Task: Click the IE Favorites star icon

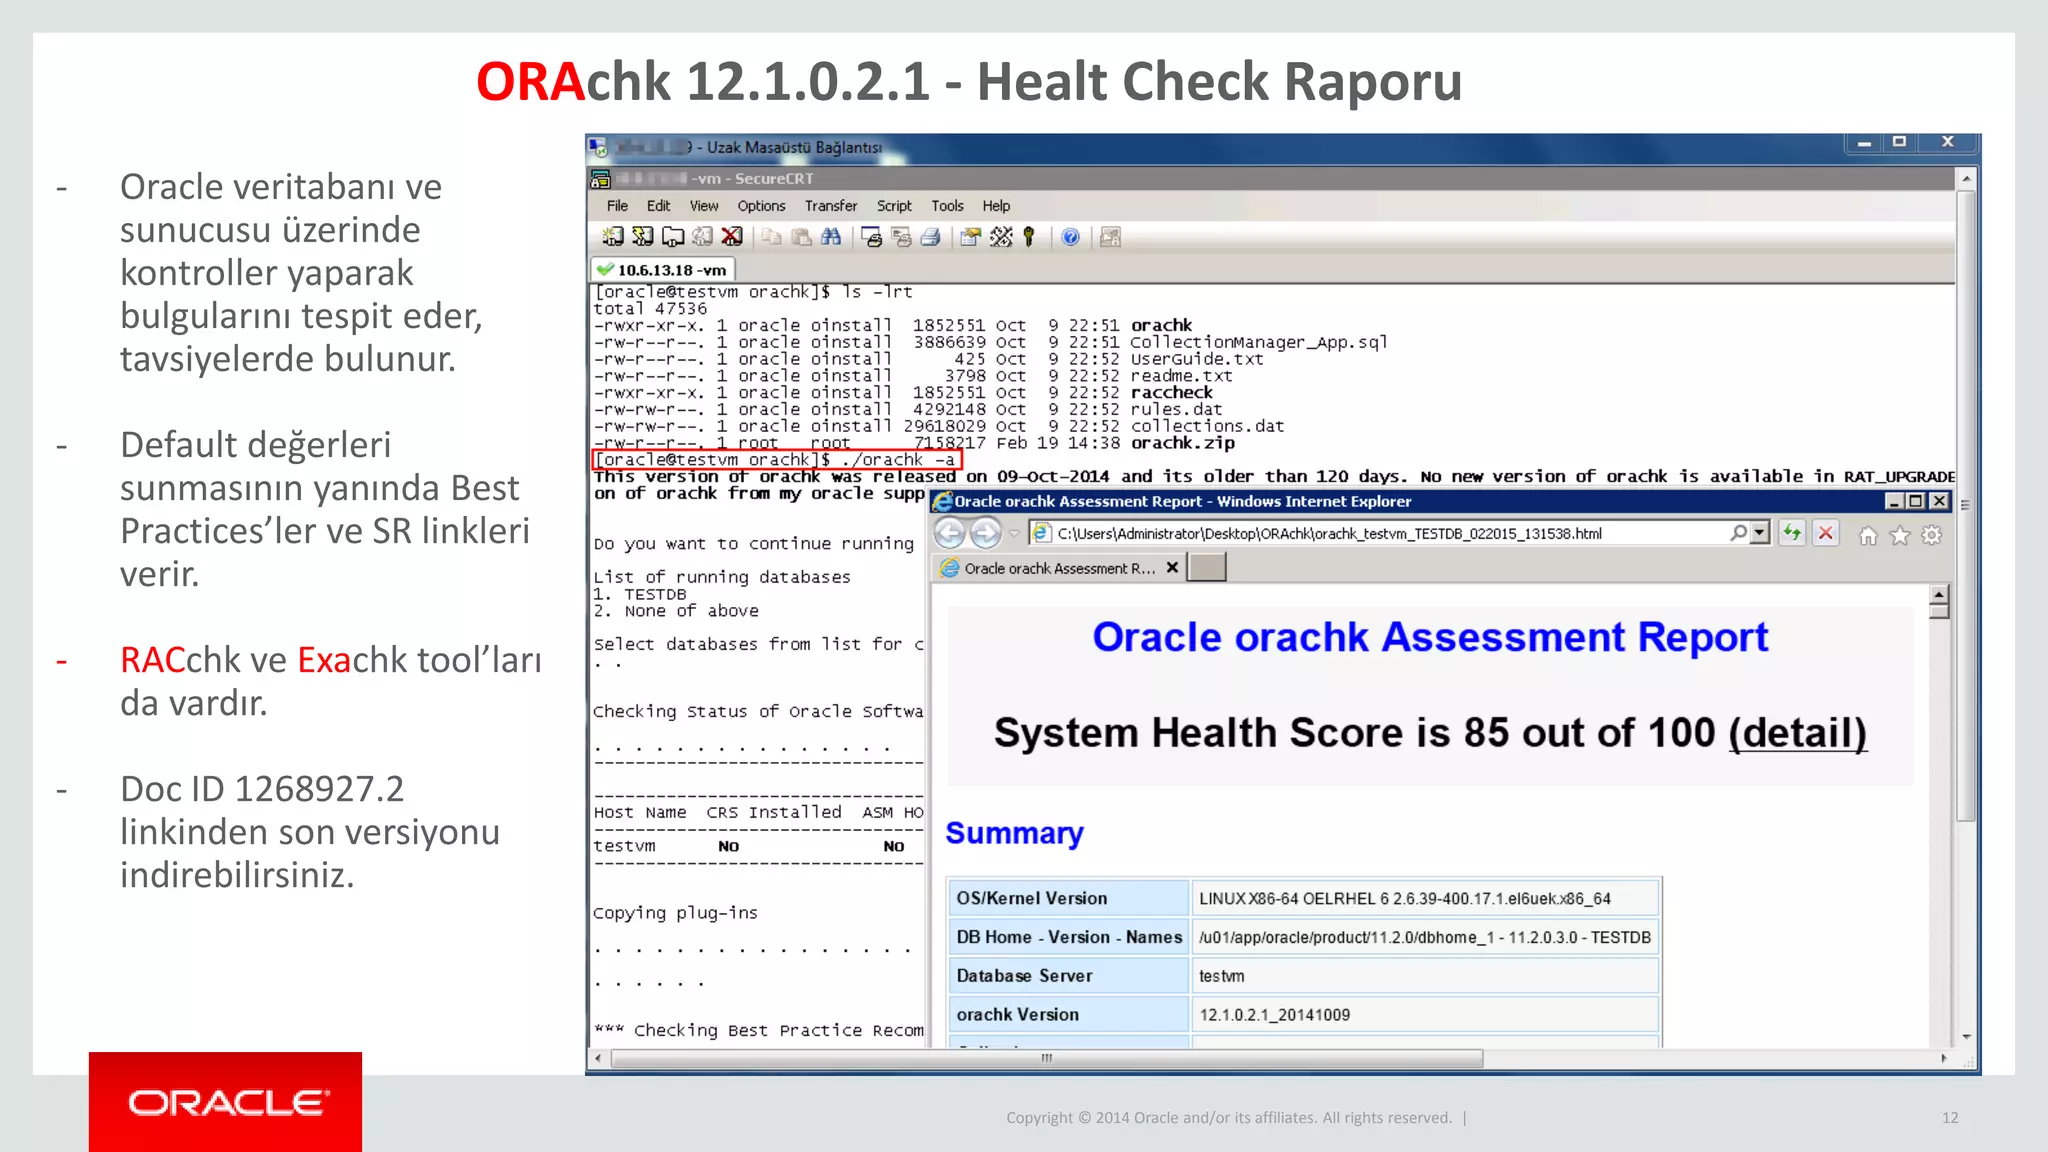Action: click(1900, 535)
